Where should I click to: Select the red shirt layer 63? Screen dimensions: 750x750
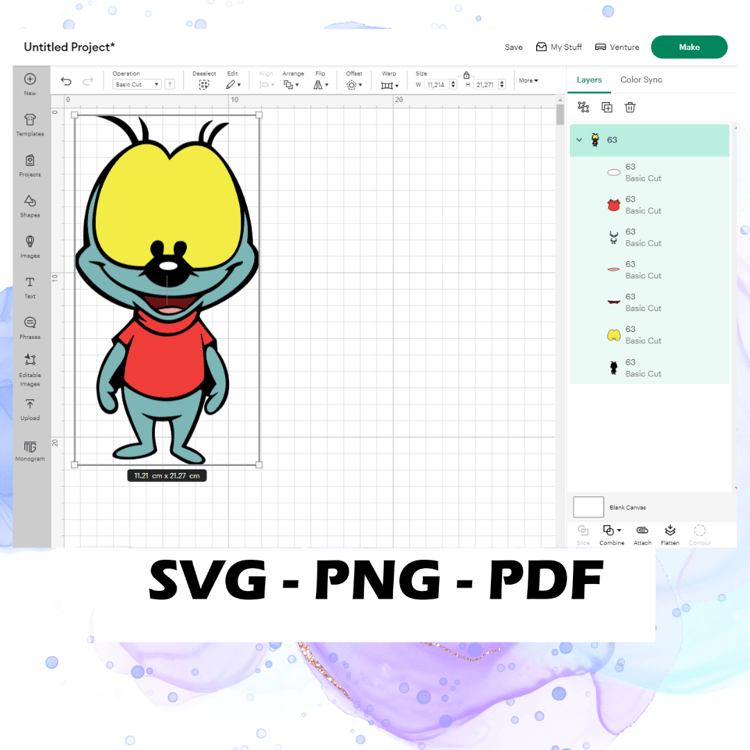pyautogui.click(x=650, y=205)
